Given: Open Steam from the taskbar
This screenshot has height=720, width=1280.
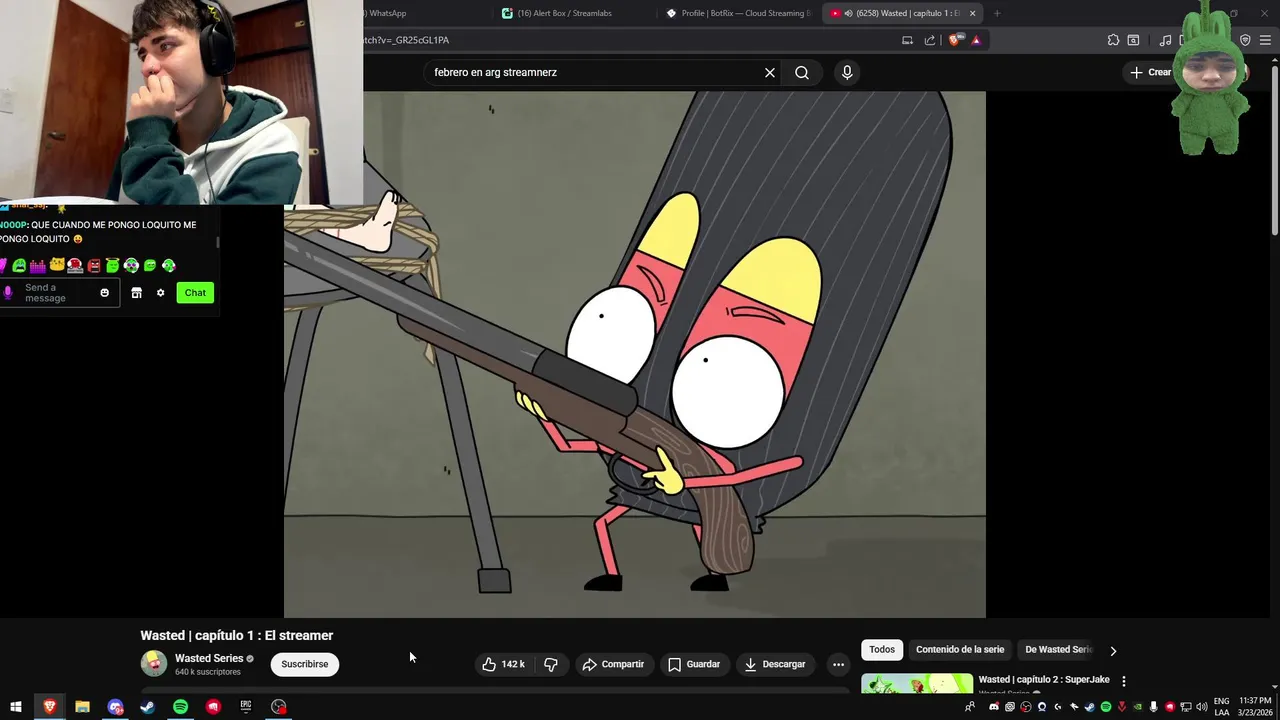Looking at the screenshot, I should [148, 707].
